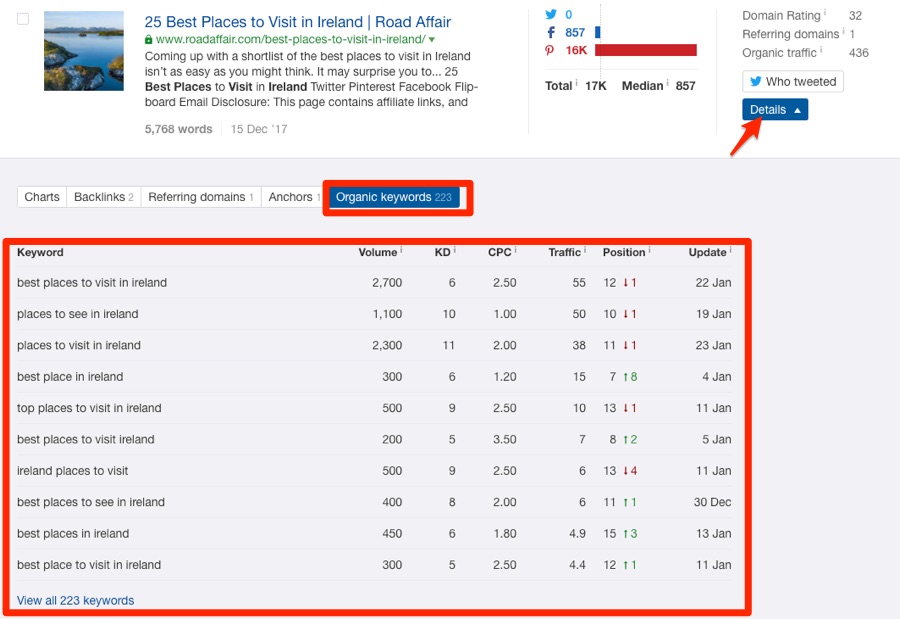Open the 'View all 223 keywords' link
Viewport: 900px width, 619px height.
[x=75, y=601]
